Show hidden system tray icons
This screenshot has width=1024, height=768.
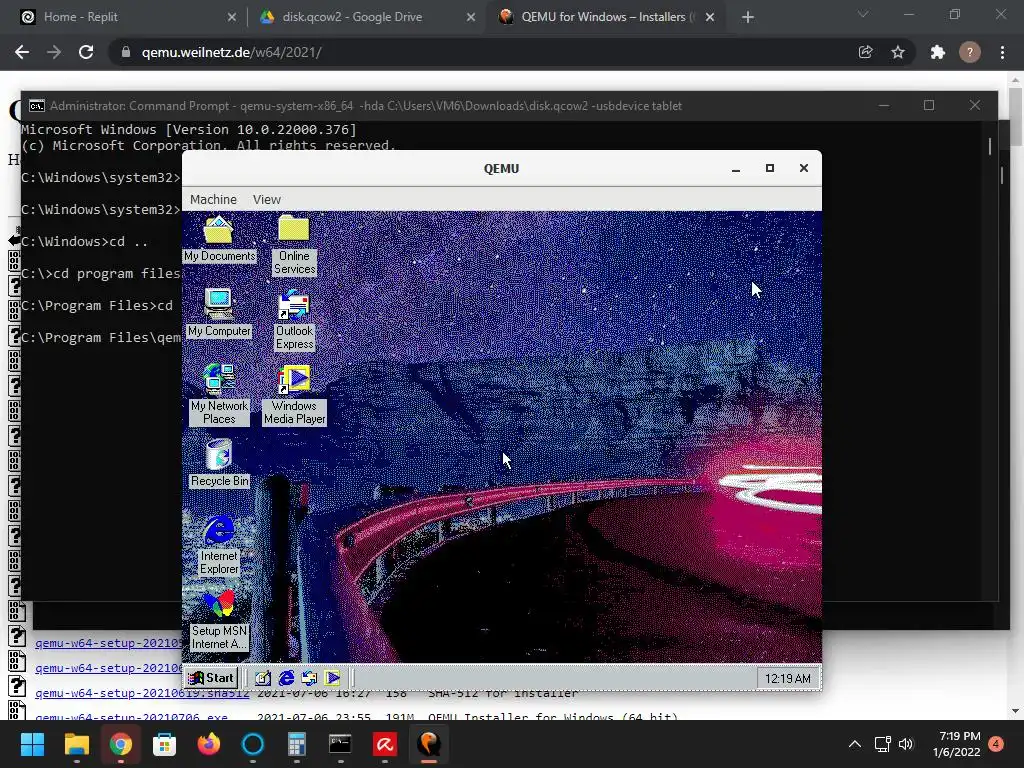854,744
